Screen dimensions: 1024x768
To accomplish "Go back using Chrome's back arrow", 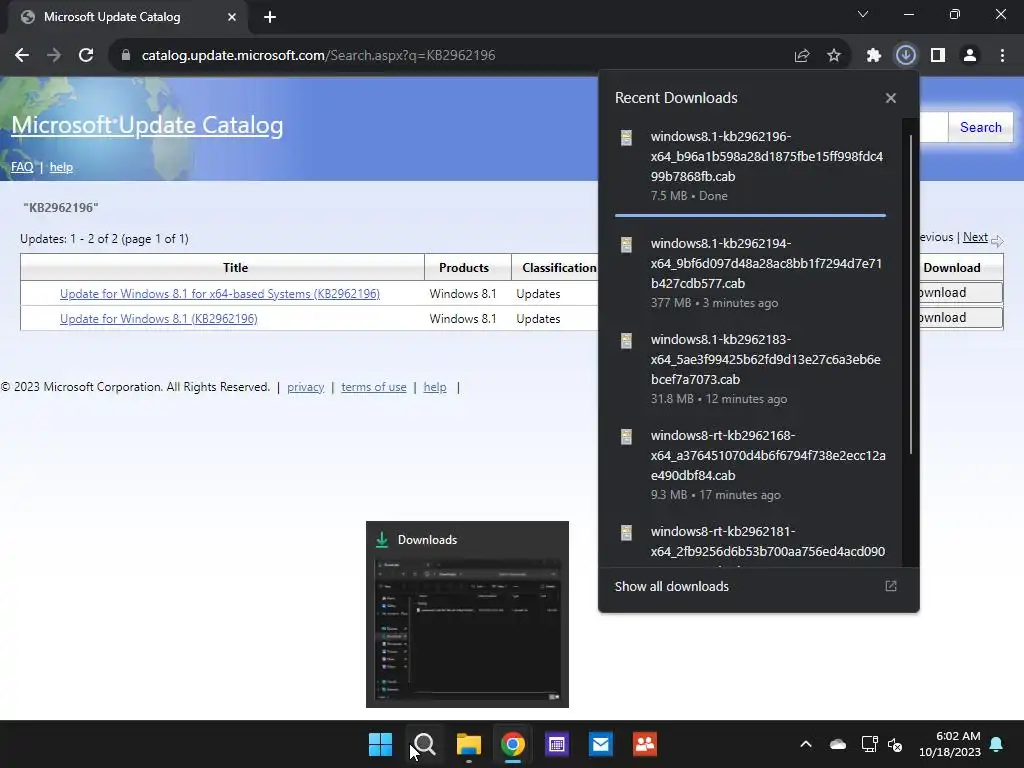I will click(x=22, y=56).
